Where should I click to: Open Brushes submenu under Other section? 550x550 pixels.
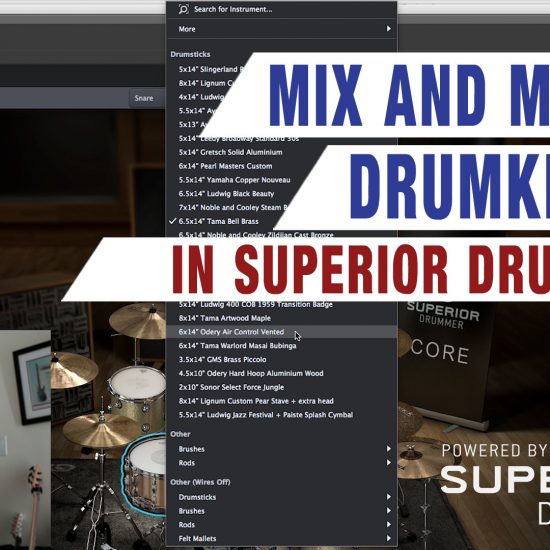[x=281, y=449]
